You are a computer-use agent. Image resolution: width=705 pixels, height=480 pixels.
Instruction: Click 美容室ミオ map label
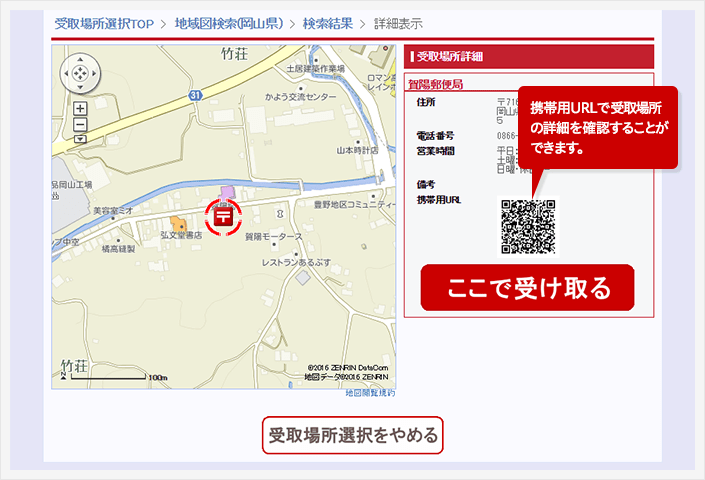113,210
